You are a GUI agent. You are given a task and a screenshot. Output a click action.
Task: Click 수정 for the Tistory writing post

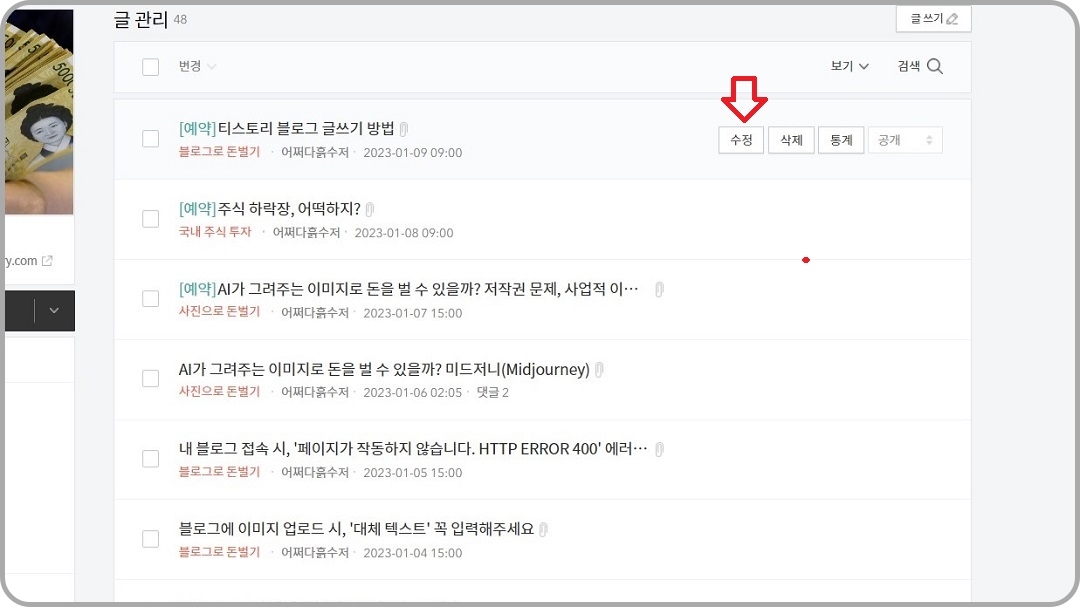point(741,140)
